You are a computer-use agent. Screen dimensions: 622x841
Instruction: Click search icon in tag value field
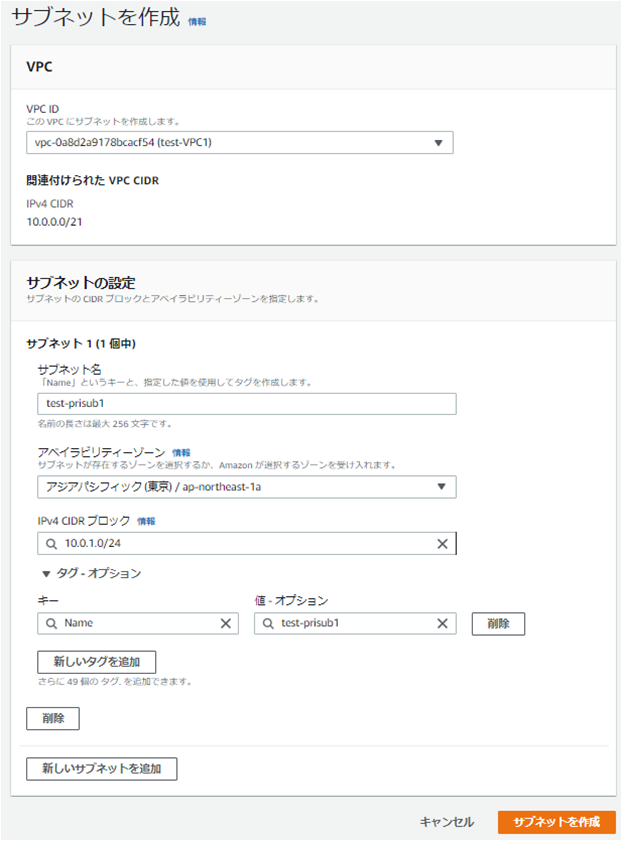268,623
